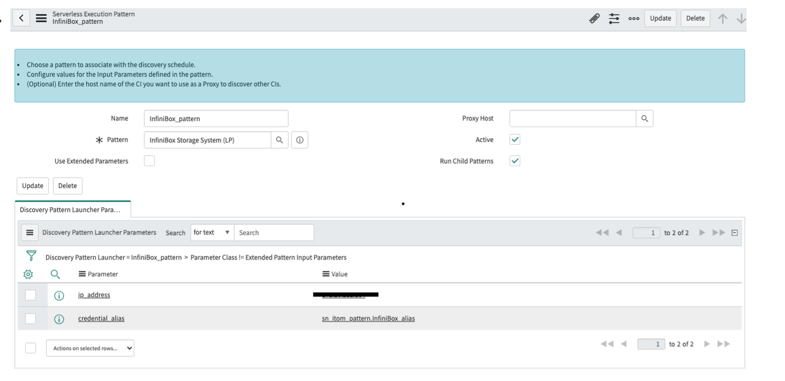Open the InfiniBox_pattern filter breadcrumb
The image size is (785, 381).
click(114, 257)
